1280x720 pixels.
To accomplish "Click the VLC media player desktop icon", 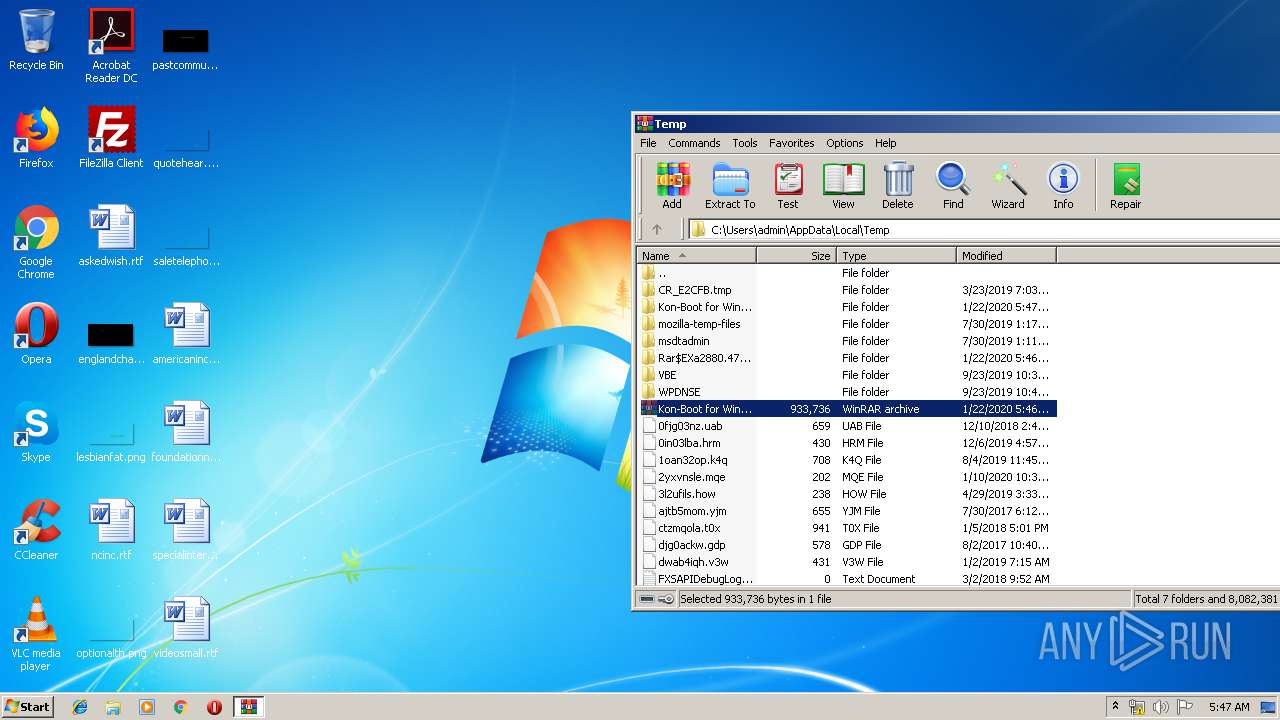I will point(36,634).
